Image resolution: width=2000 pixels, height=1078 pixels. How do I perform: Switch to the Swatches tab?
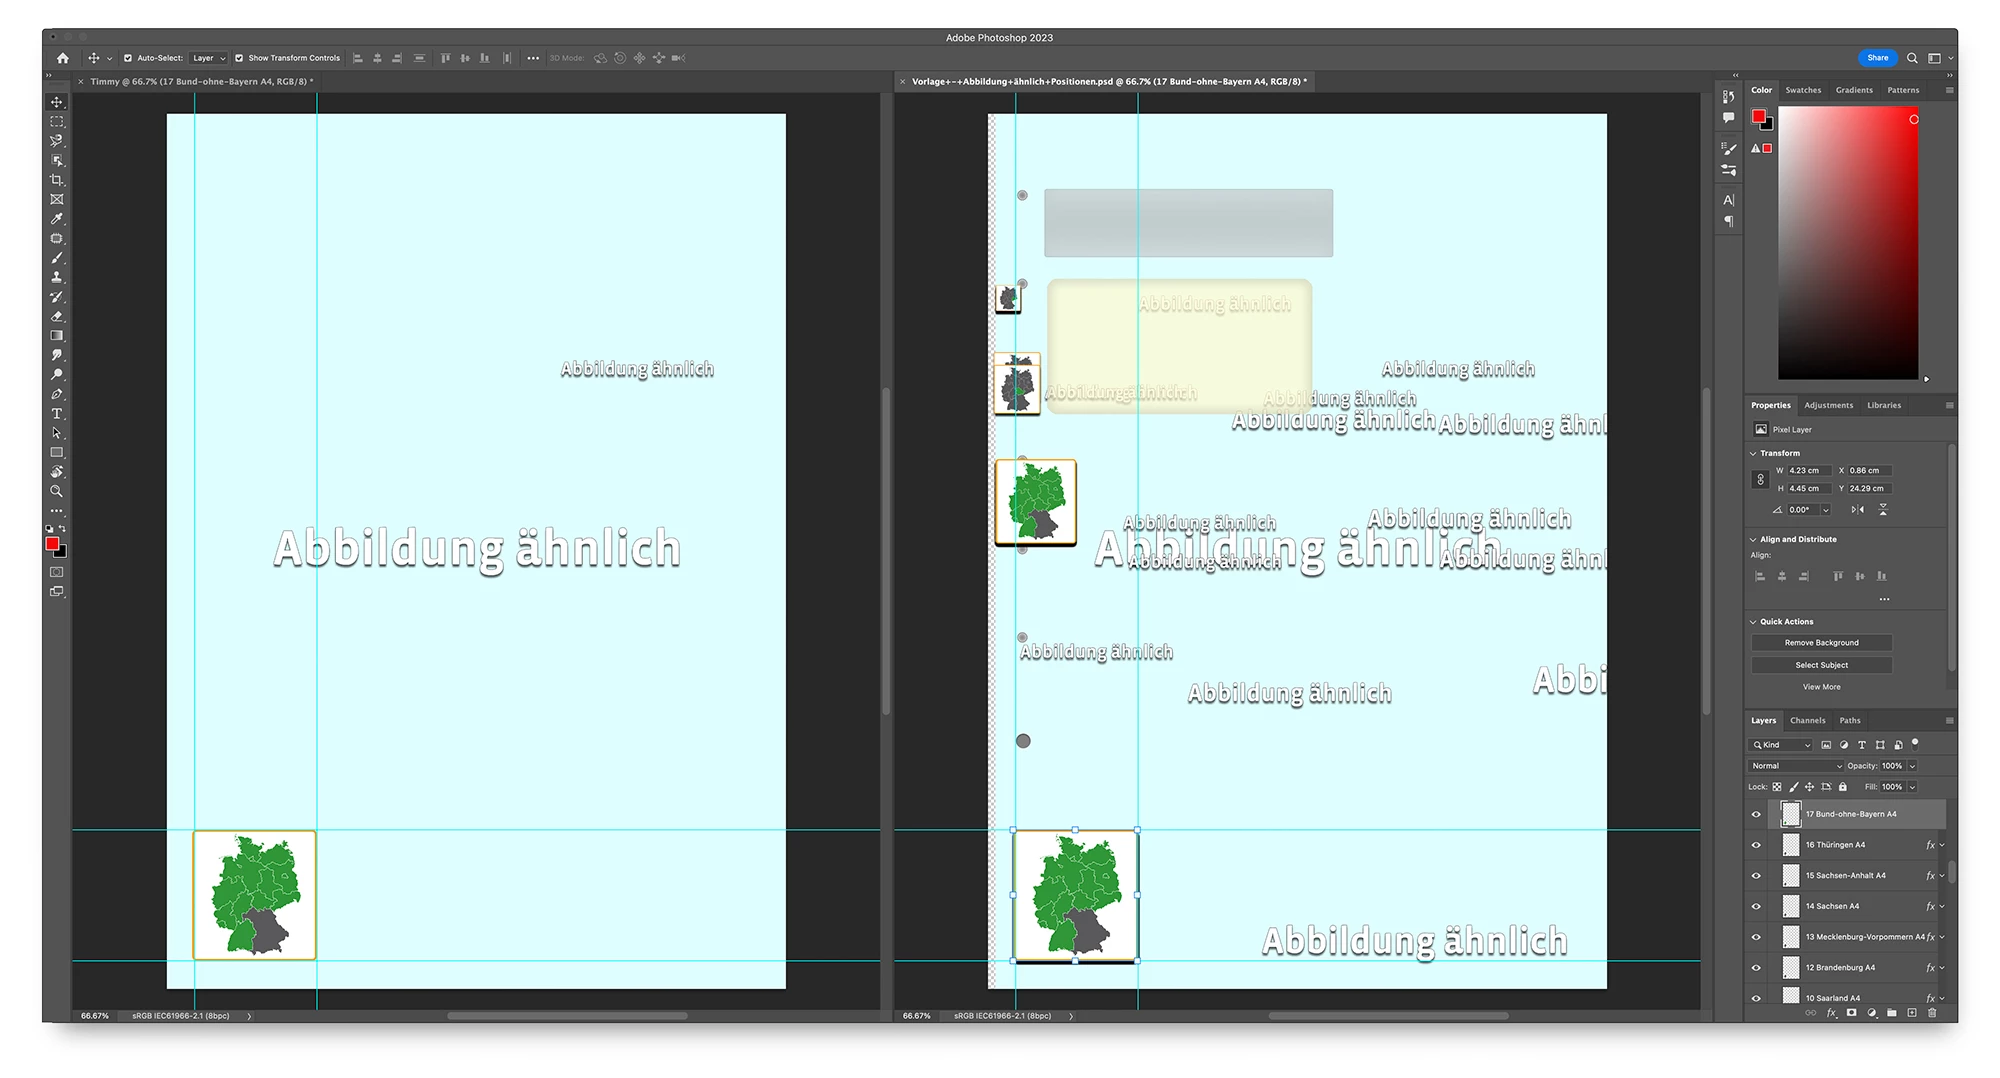[1803, 90]
